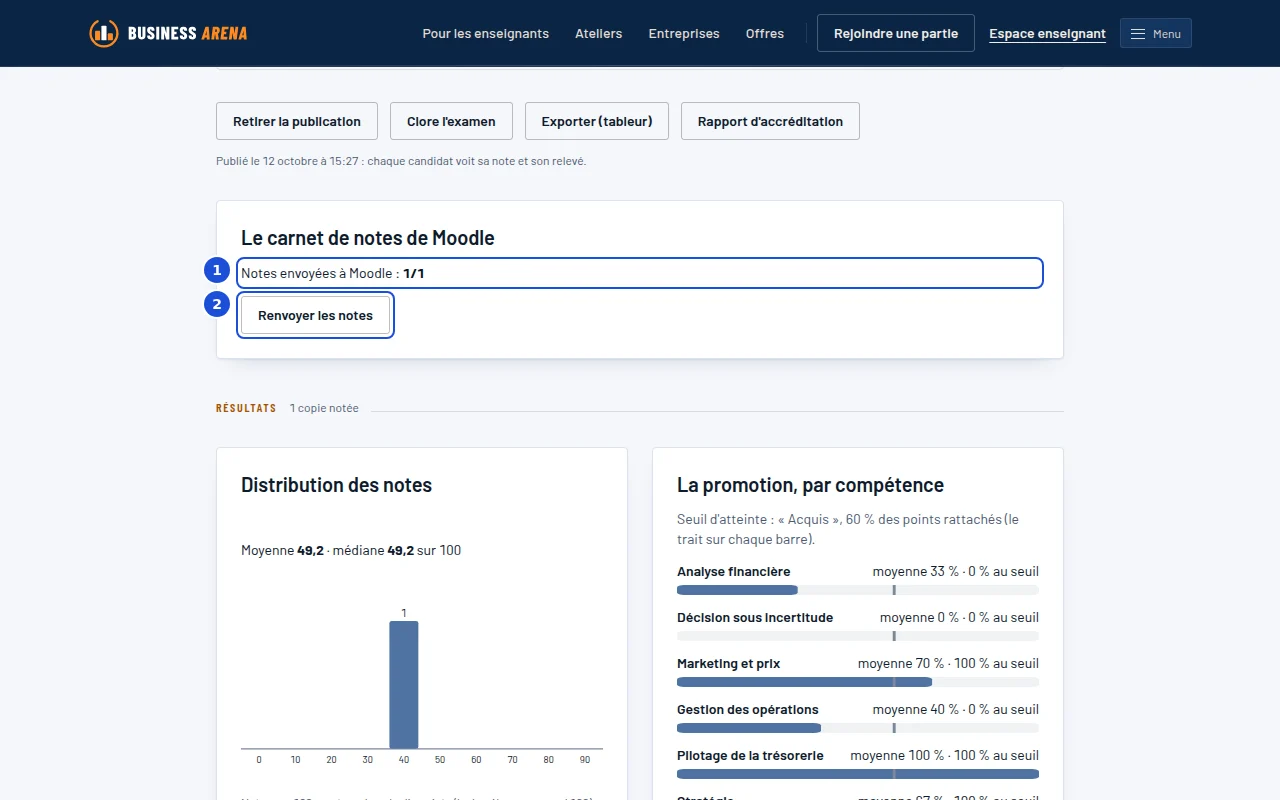This screenshot has height=800, width=1280.
Task: Click the 'Distribution des notes' heading
Action: click(337, 485)
